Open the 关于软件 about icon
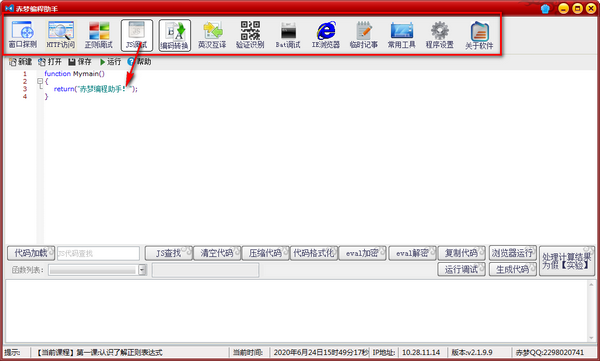This screenshot has width=600, height=361. [479, 35]
